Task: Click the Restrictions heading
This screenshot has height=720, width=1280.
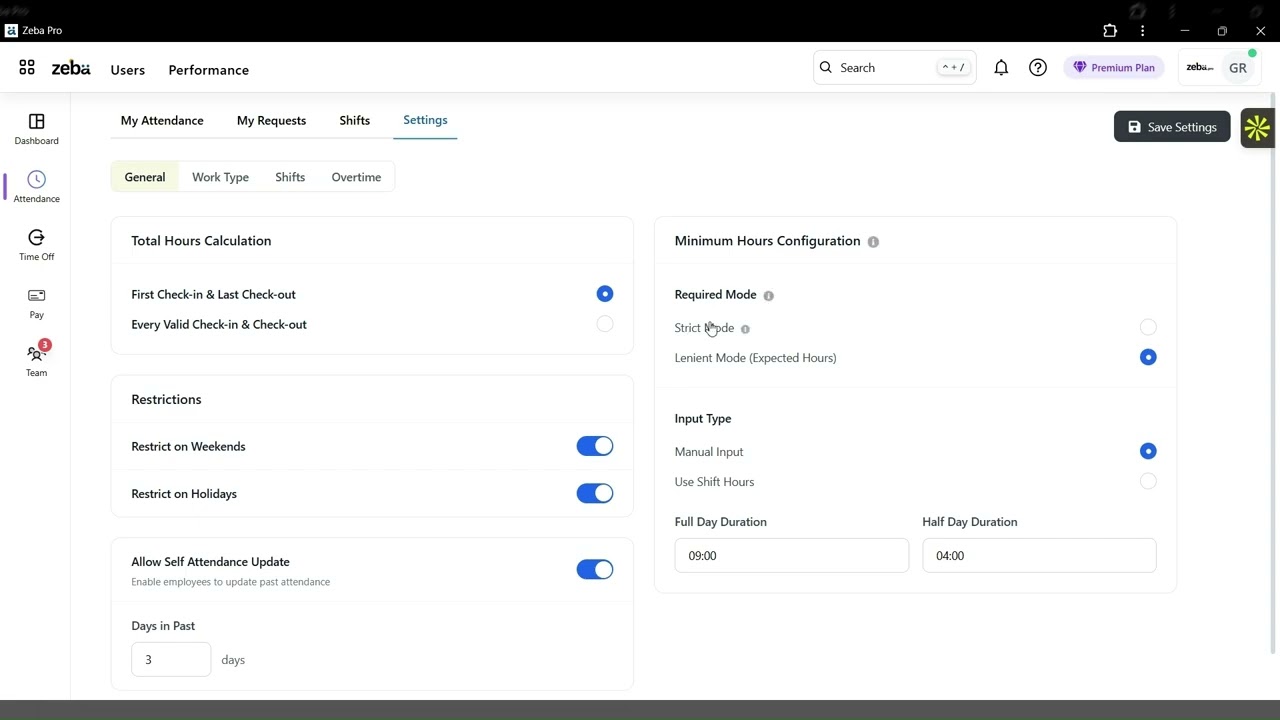Action: (166, 400)
